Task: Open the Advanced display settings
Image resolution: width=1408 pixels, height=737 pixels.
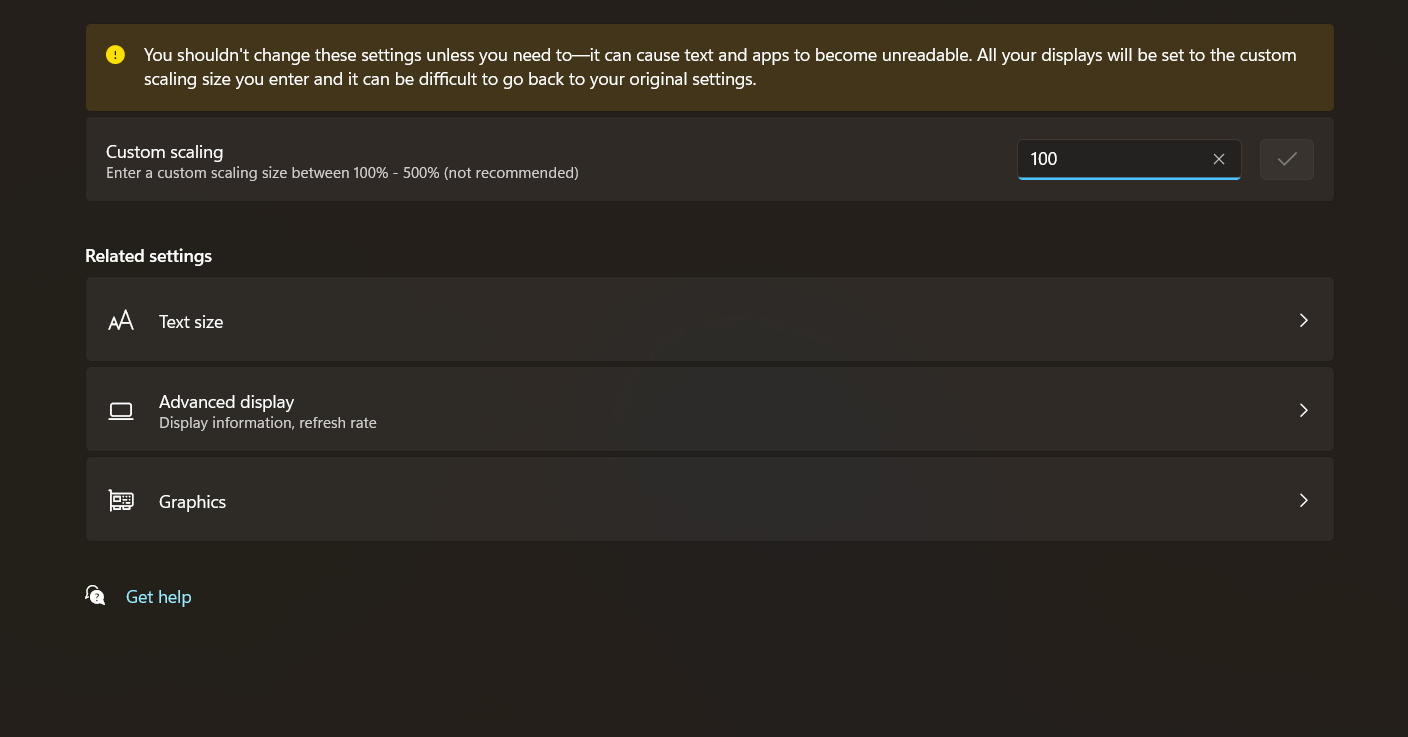Action: pyautogui.click(x=226, y=402)
